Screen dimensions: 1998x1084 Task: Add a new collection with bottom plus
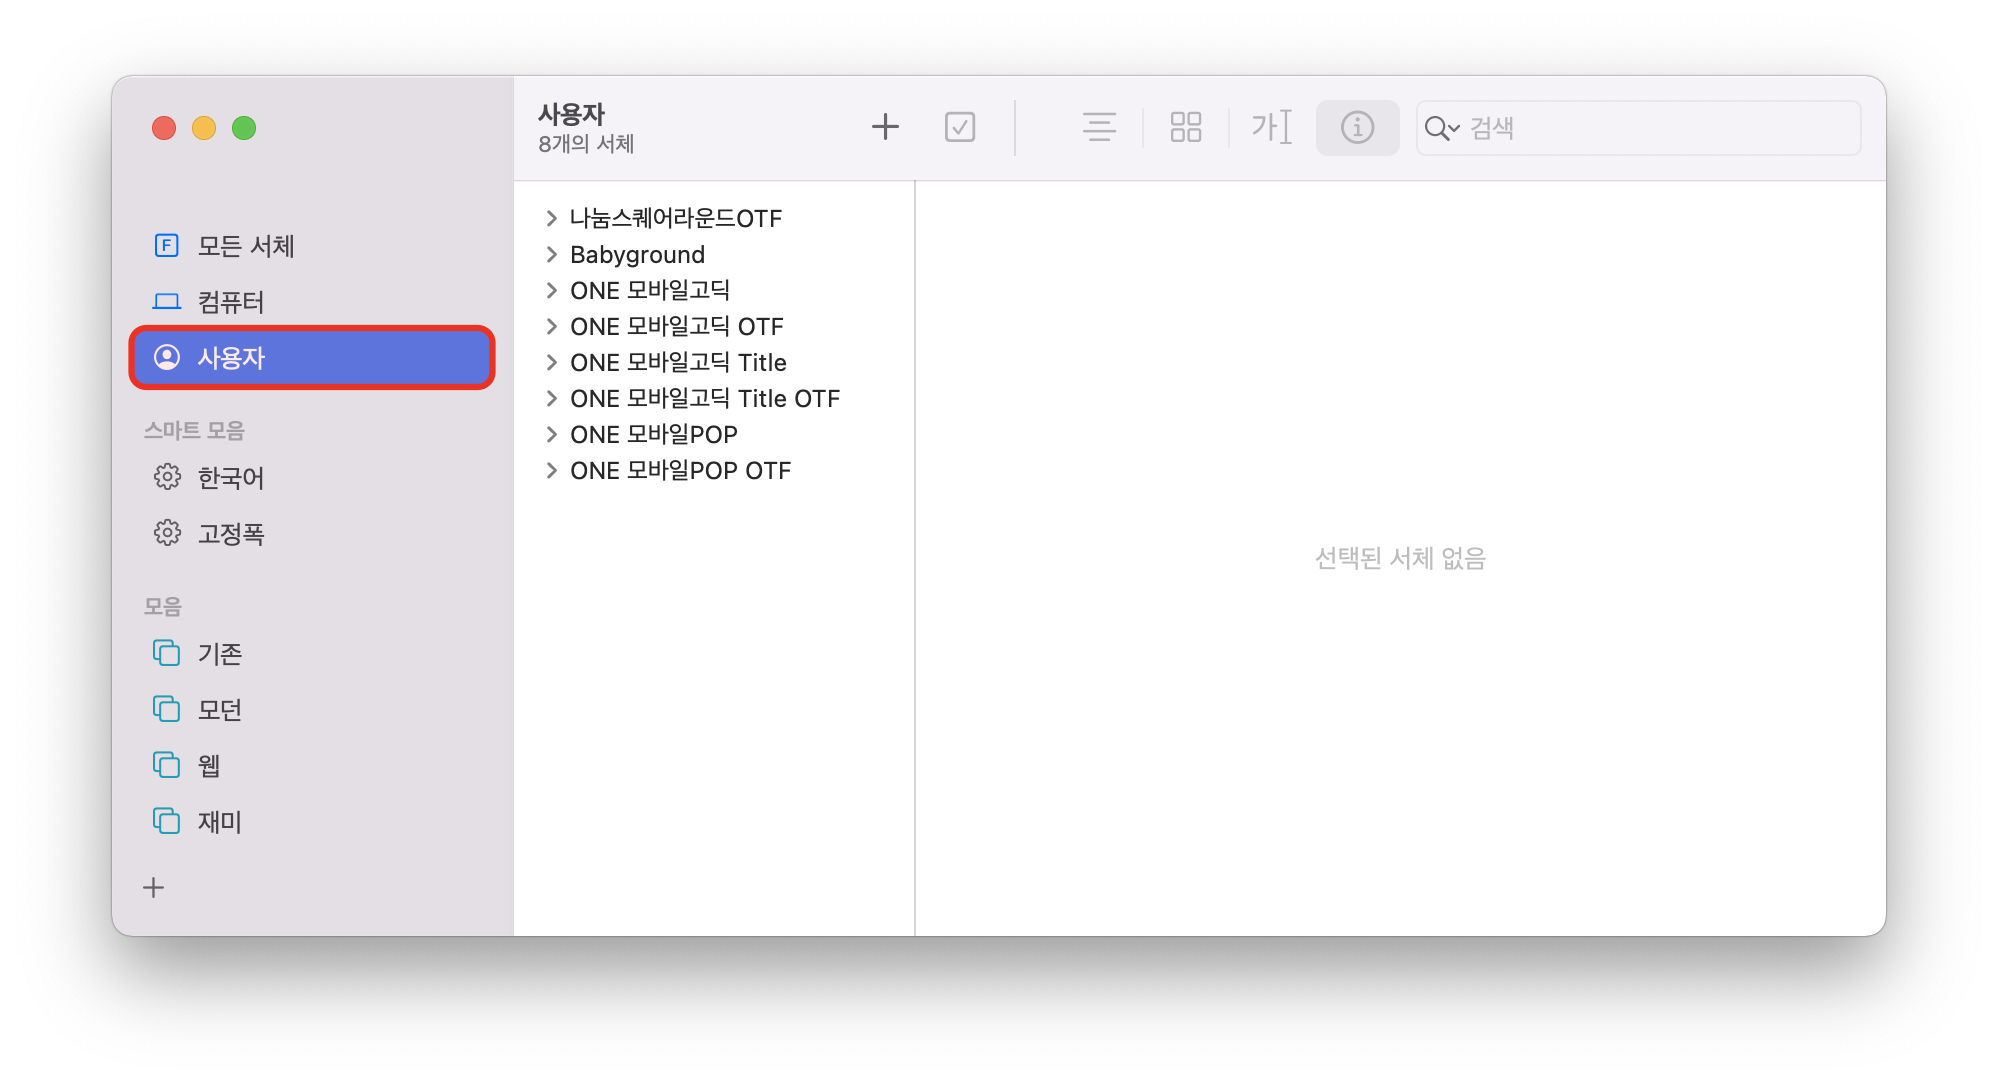click(x=154, y=888)
